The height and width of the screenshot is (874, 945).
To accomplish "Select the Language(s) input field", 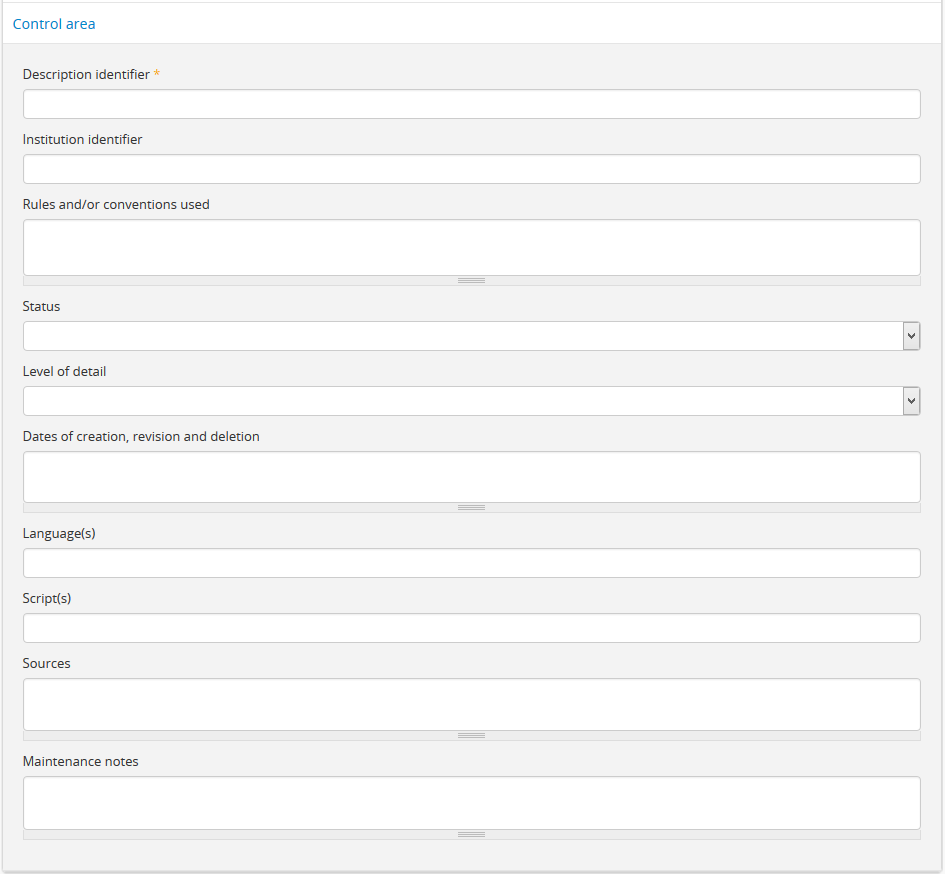I will [471, 563].
